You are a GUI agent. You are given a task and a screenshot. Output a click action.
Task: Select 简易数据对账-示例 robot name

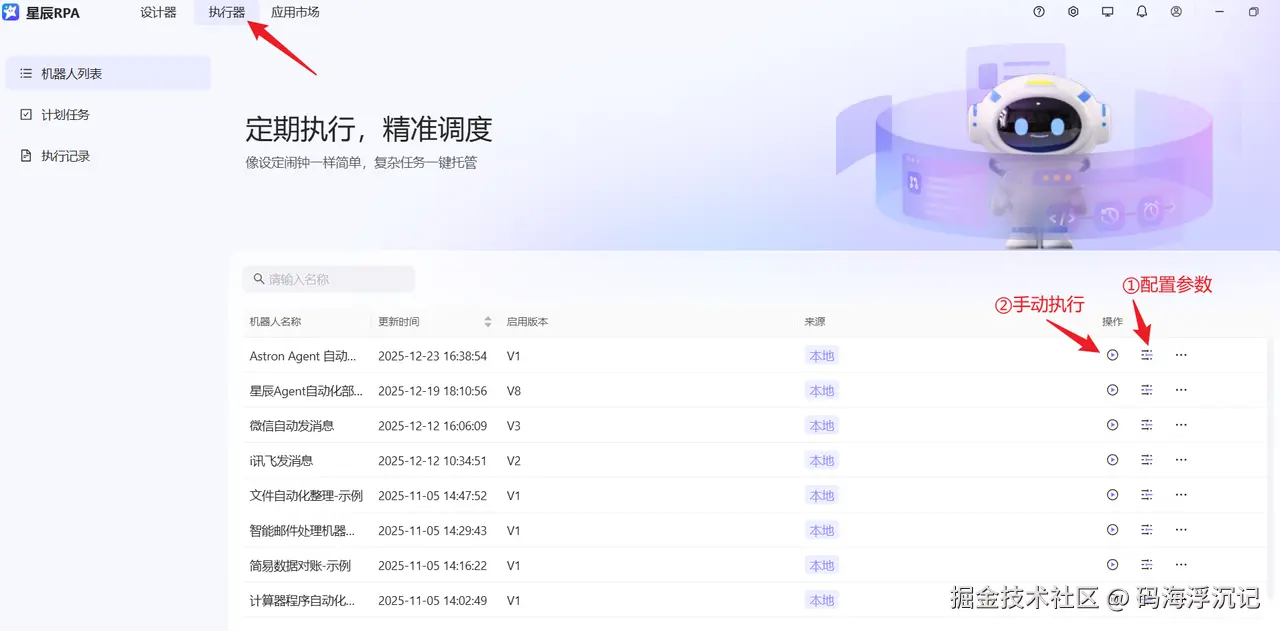pos(300,566)
